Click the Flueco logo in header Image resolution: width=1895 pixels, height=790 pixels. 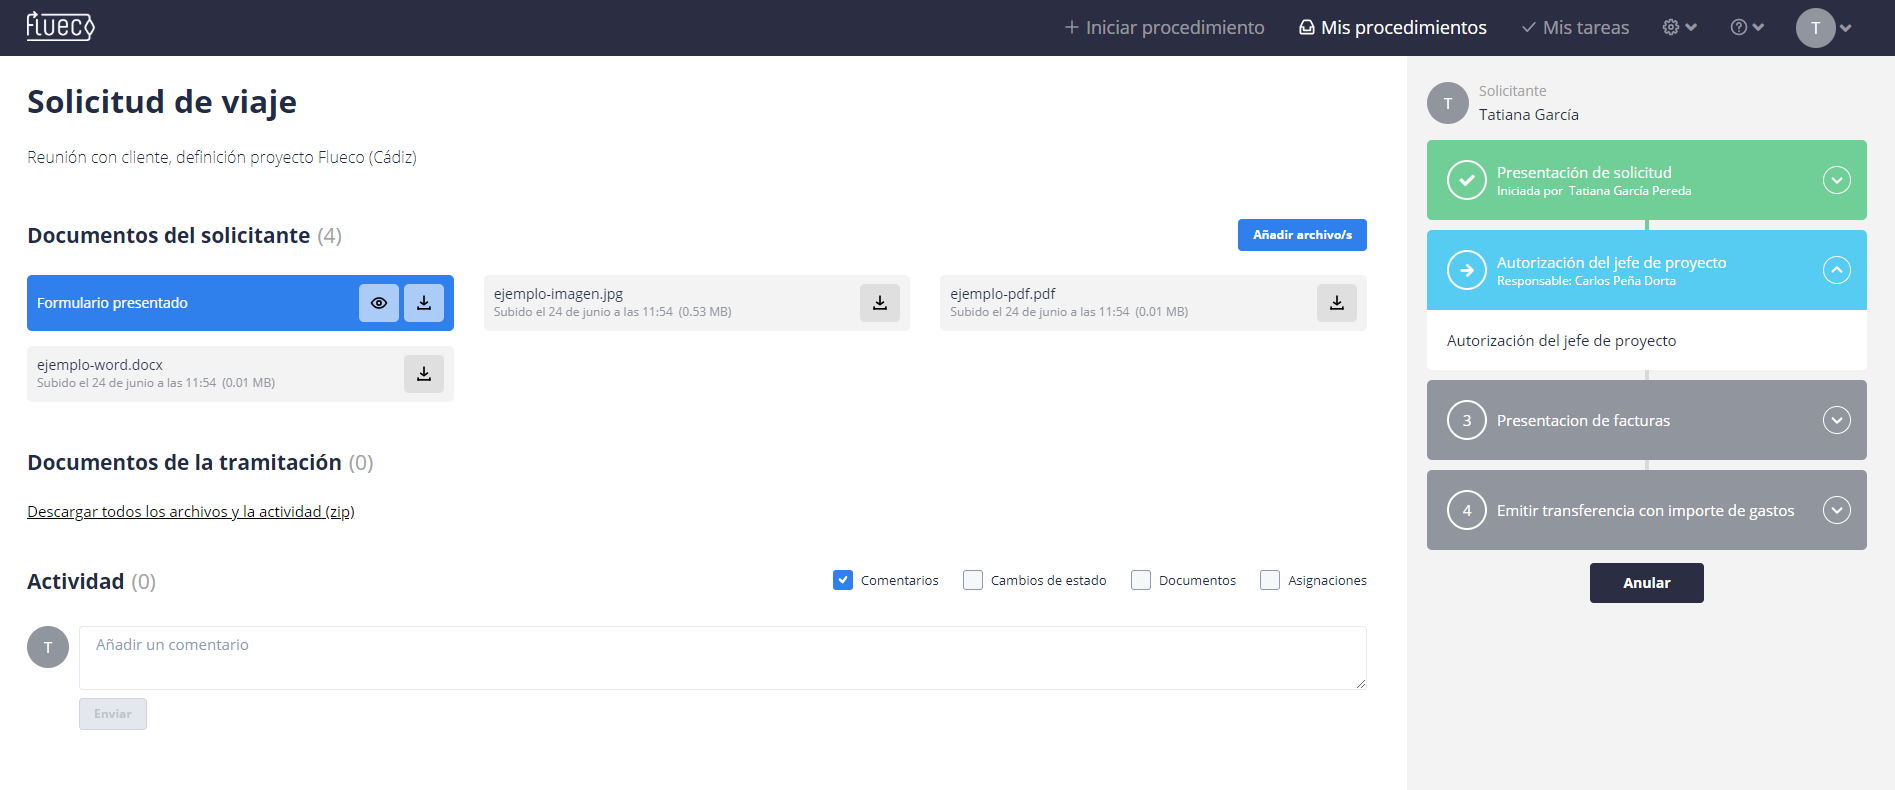tap(60, 26)
